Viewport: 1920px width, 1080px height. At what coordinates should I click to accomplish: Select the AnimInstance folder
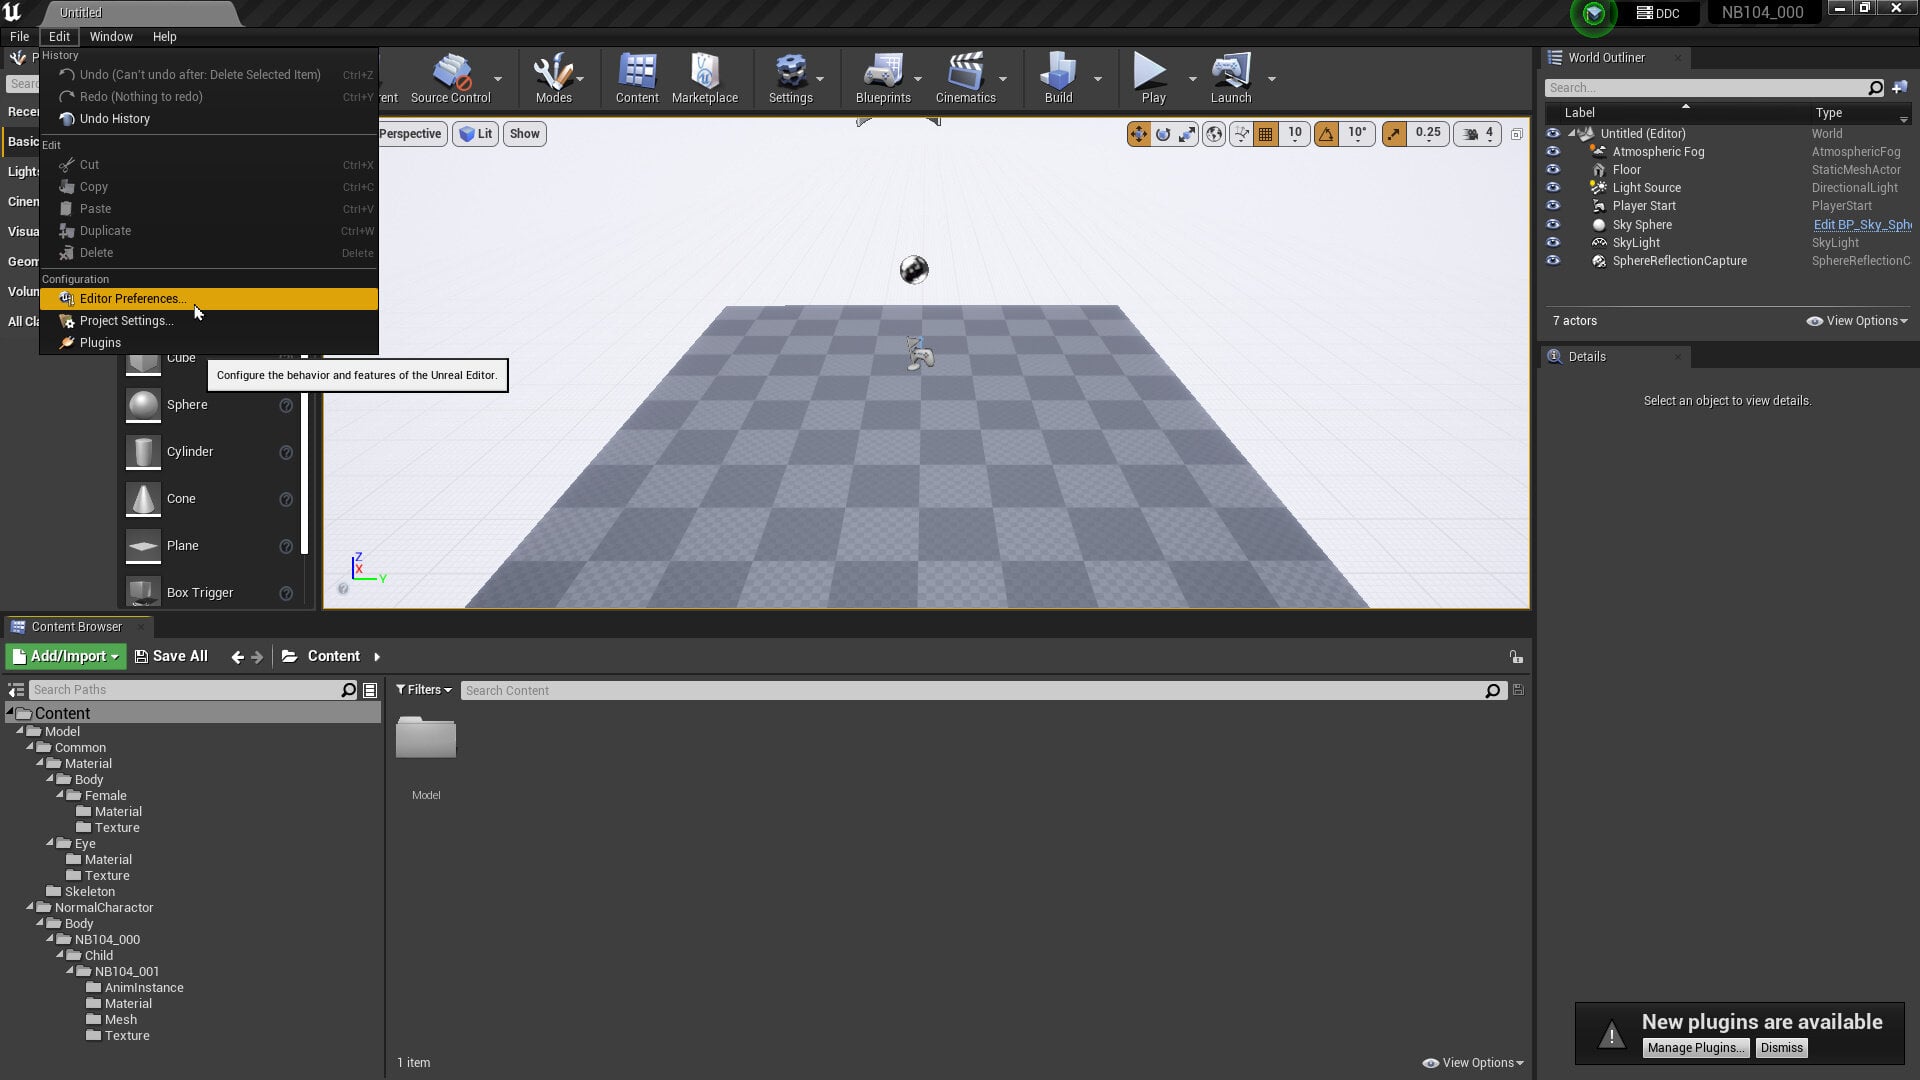[x=143, y=988]
